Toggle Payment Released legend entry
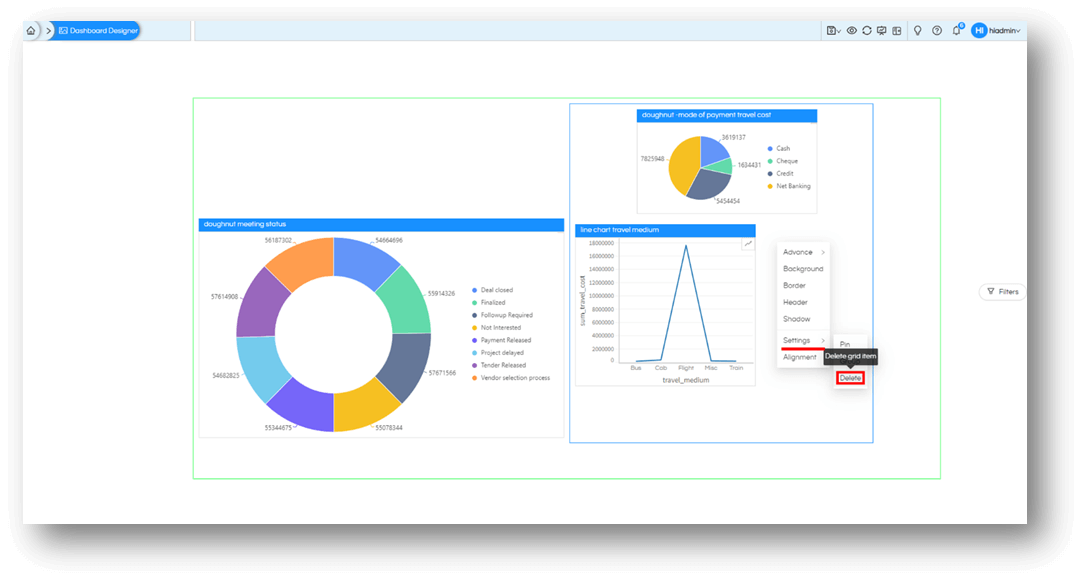The image size is (1081, 576). click(x=502, y=340)
